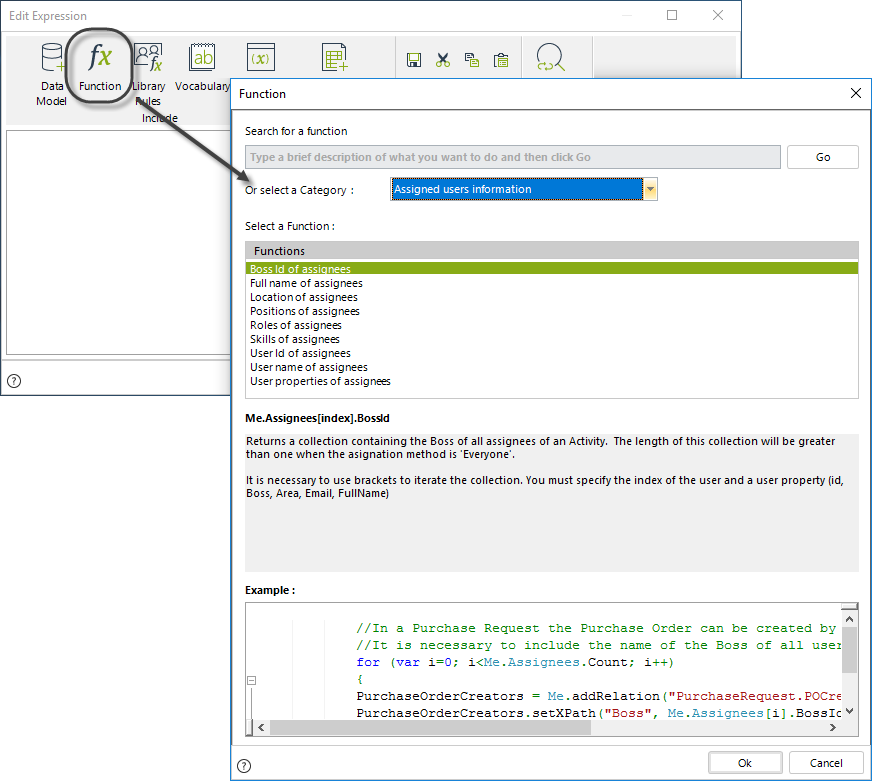Select the Assigned users information combo box
The image size is (872, 781).
click(x=524, y=189)
